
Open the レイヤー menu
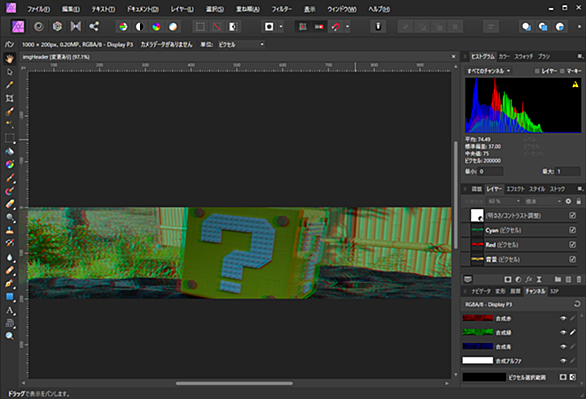pos(182,9)
